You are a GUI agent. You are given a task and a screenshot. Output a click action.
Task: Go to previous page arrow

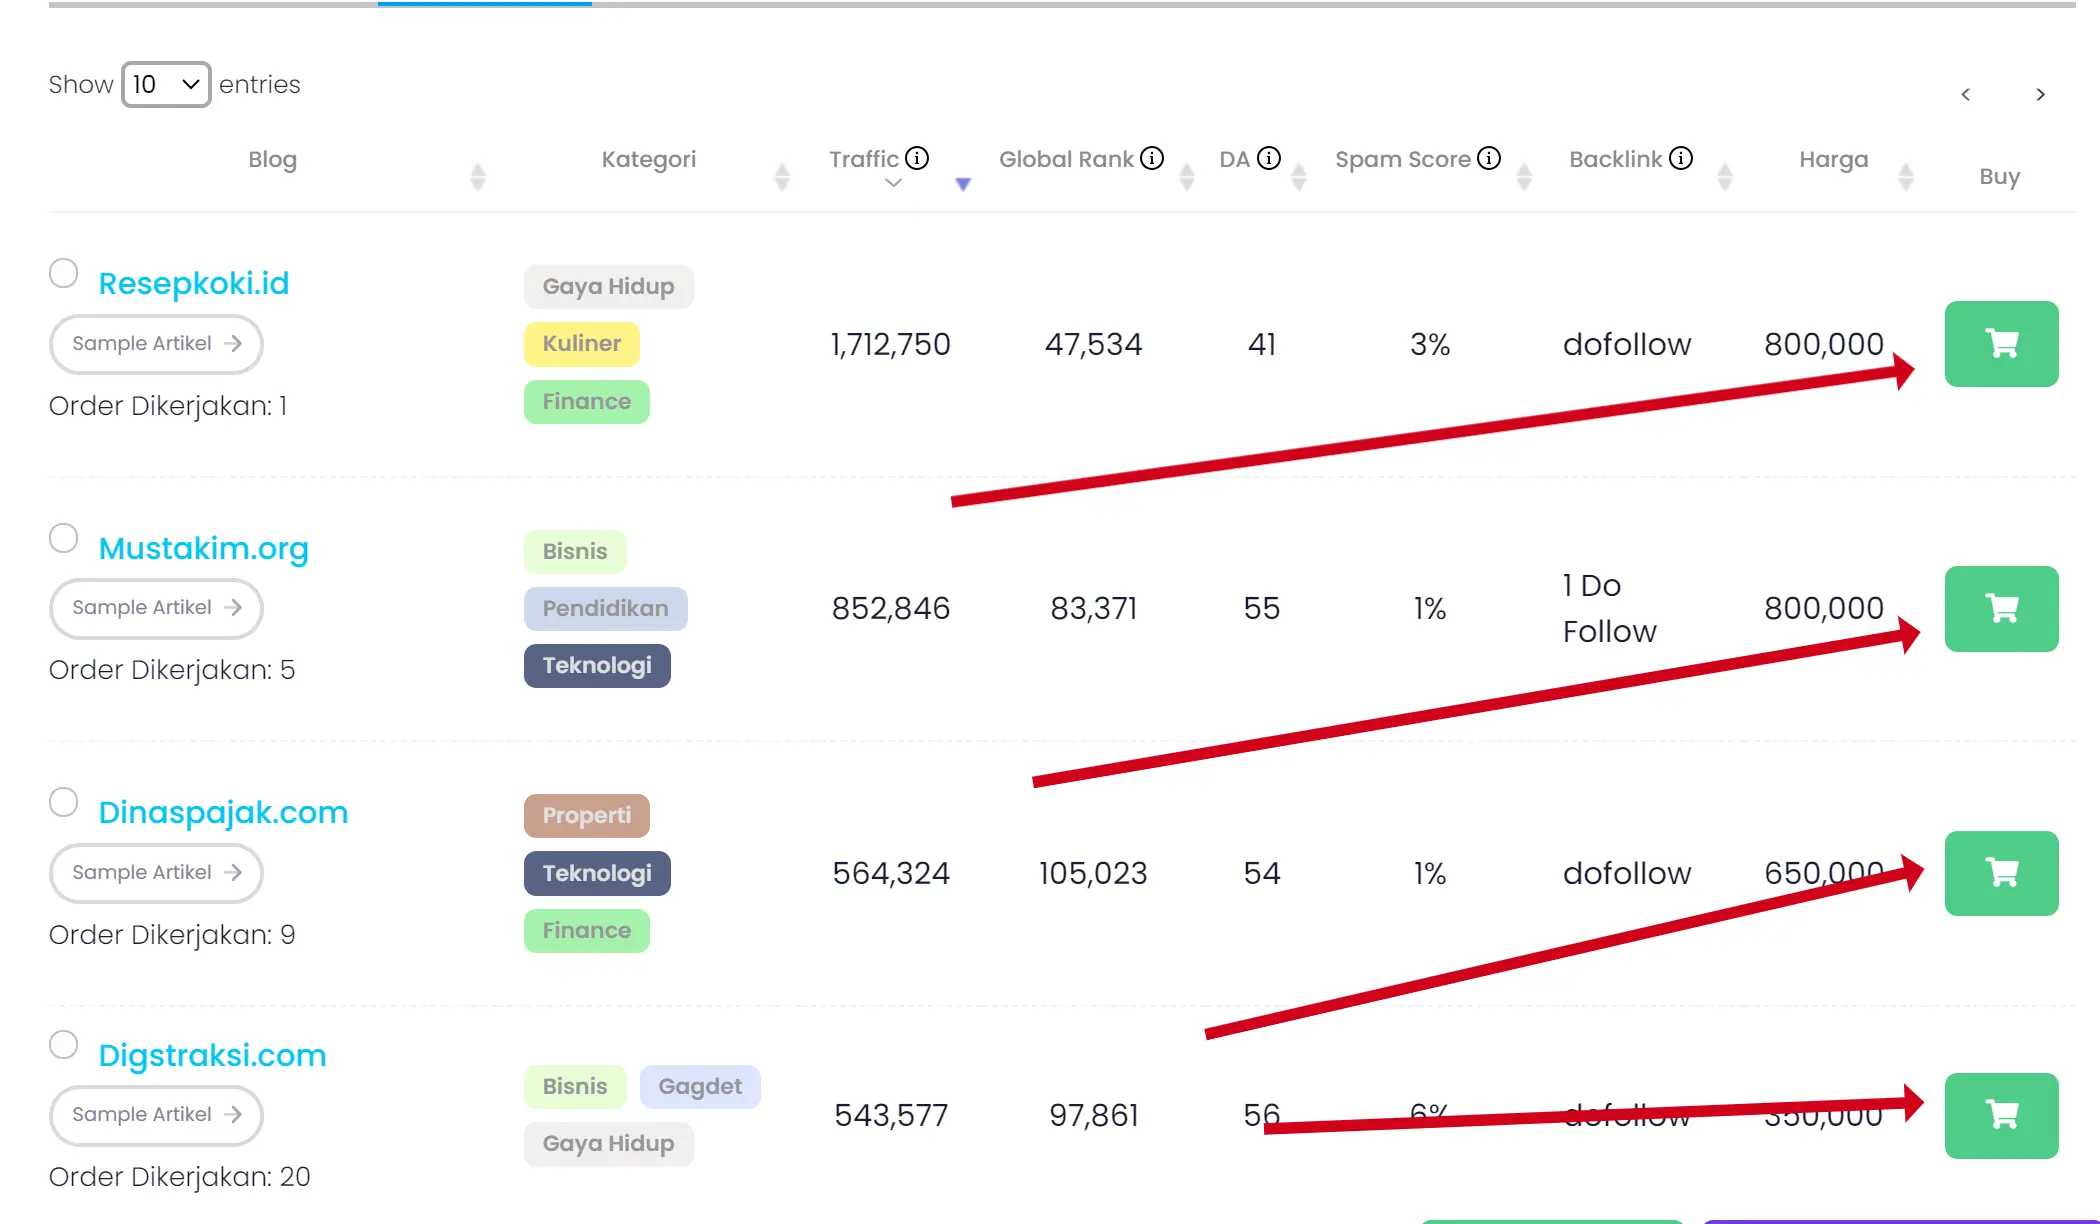[1966, 94]
